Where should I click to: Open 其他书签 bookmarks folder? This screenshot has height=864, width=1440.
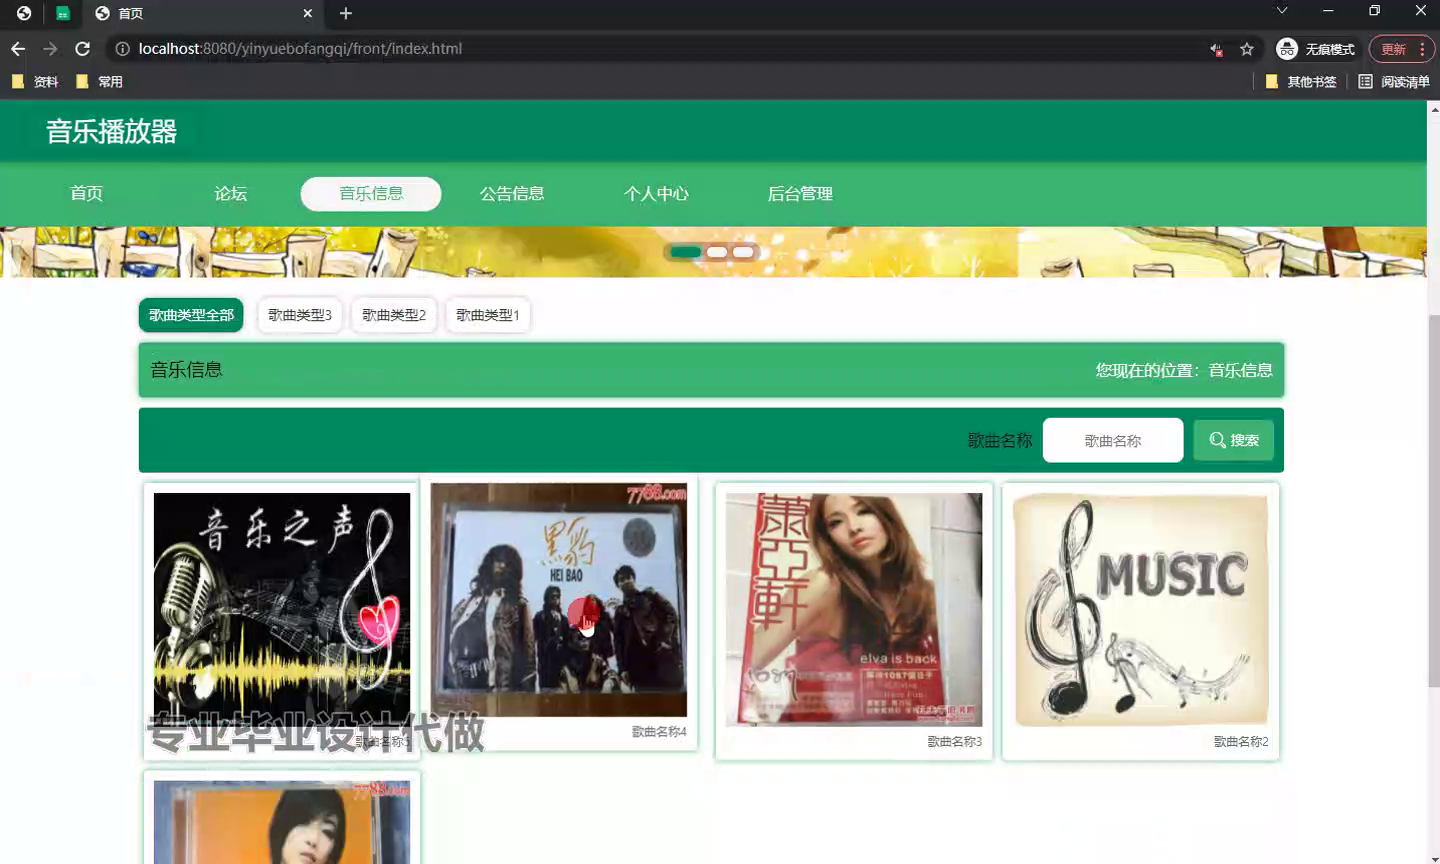coord(1301,82)
